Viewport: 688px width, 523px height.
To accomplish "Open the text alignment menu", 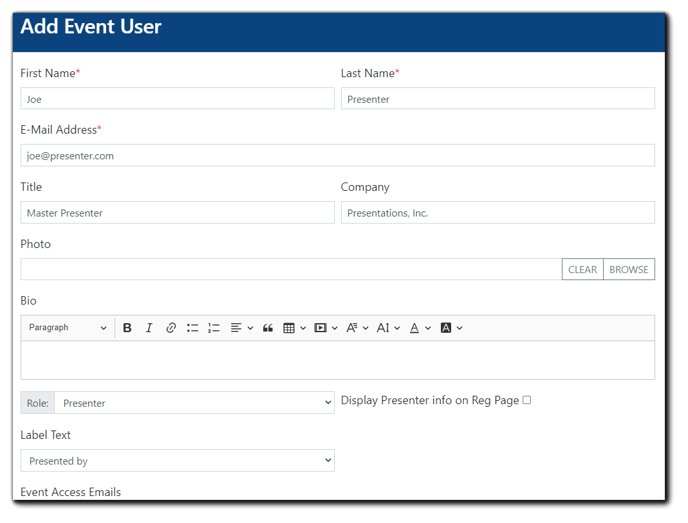I will [241, 328].
